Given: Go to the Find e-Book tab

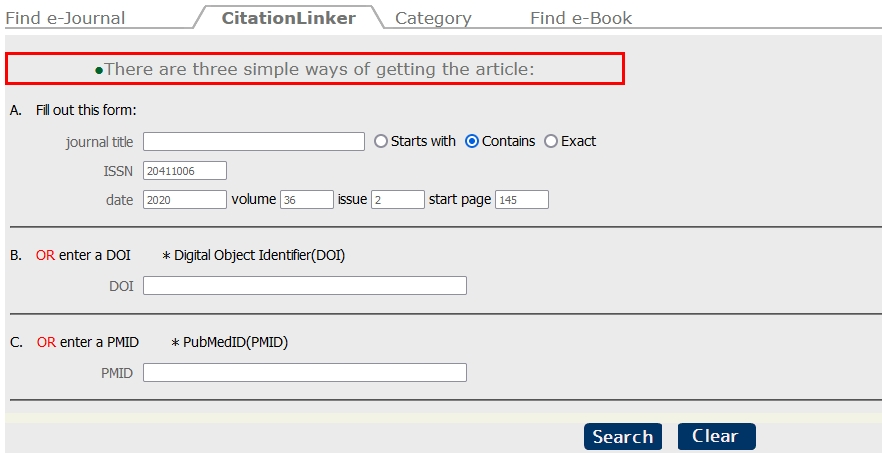Looking at the screenshot, I should (x=581, y=18).
